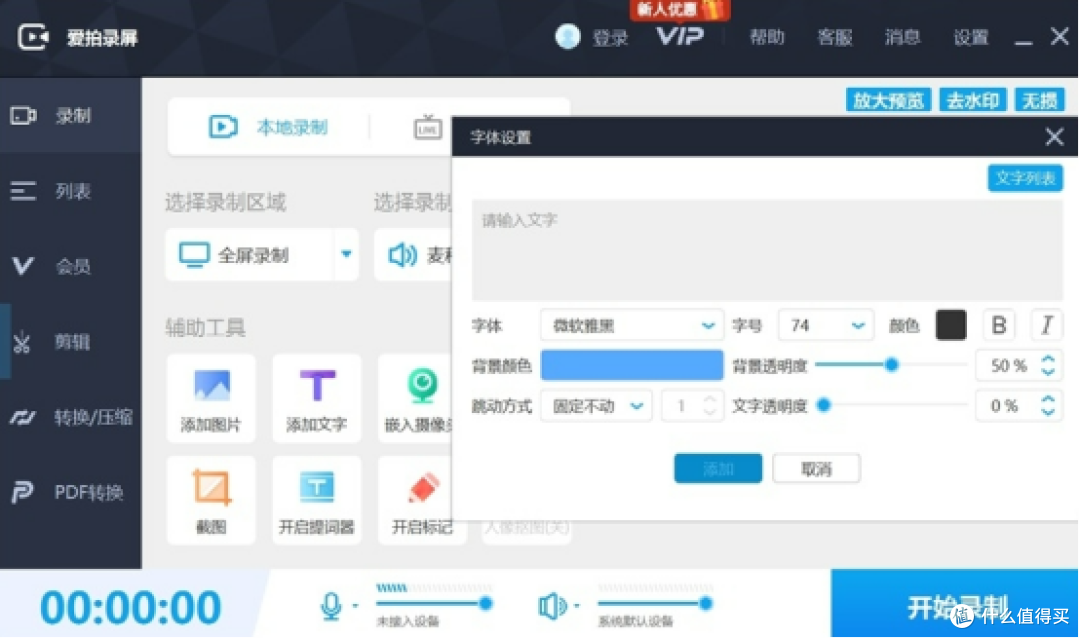Open the 字体 font family dropdown
Screen dimensions: 1080x639
[x=632, y=325]
